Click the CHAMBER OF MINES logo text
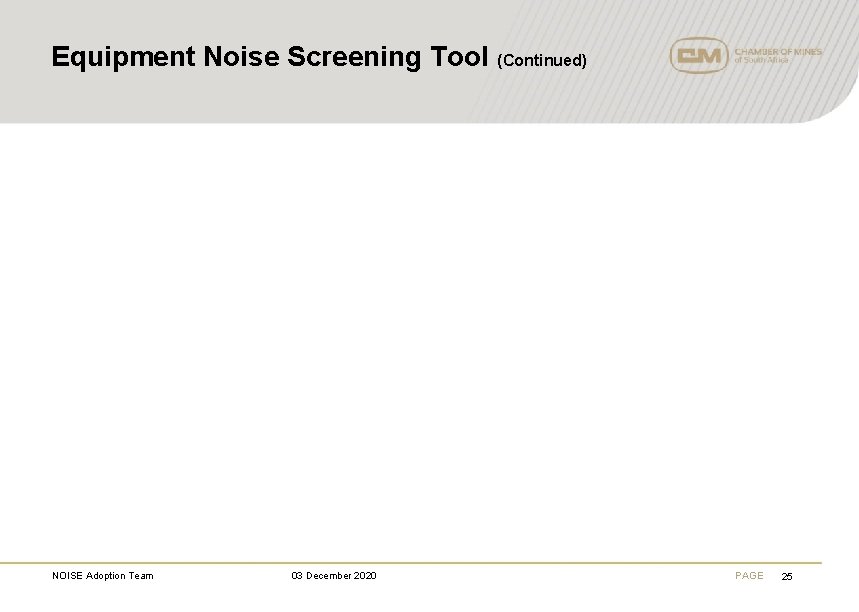 pos(777,51)
